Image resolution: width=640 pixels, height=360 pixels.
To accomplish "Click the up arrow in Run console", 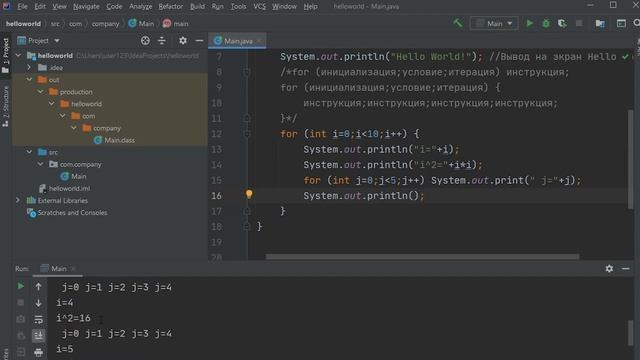I will coord(38,287).
